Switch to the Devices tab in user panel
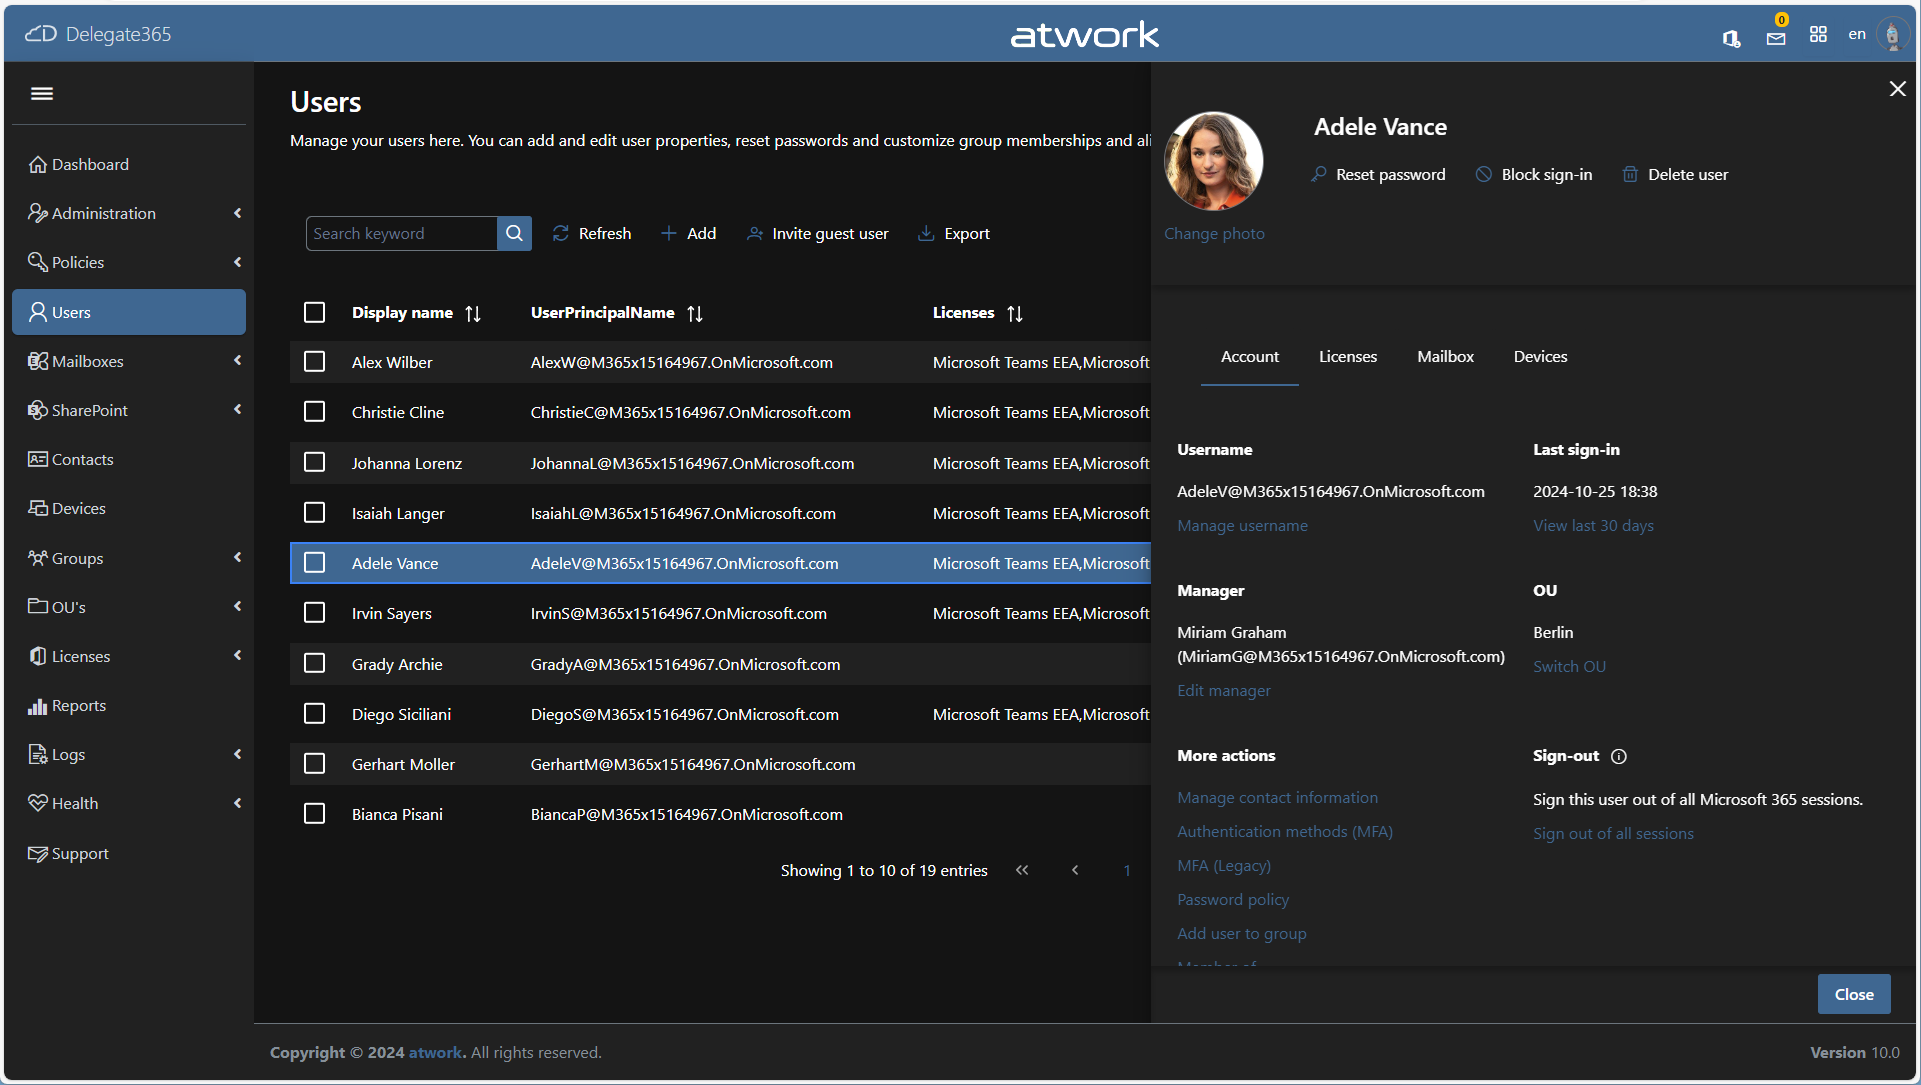 pos(1540,357)
